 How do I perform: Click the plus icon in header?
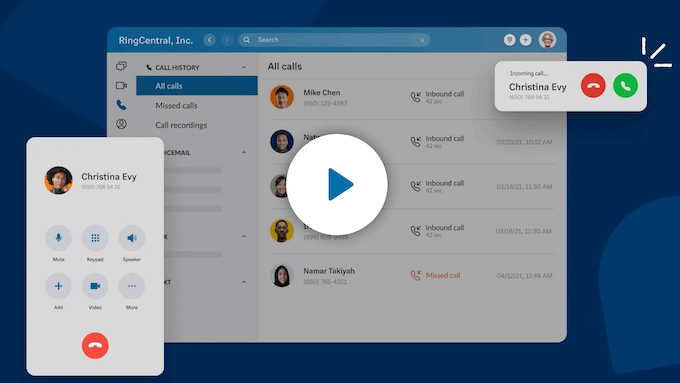click(526, 40)
